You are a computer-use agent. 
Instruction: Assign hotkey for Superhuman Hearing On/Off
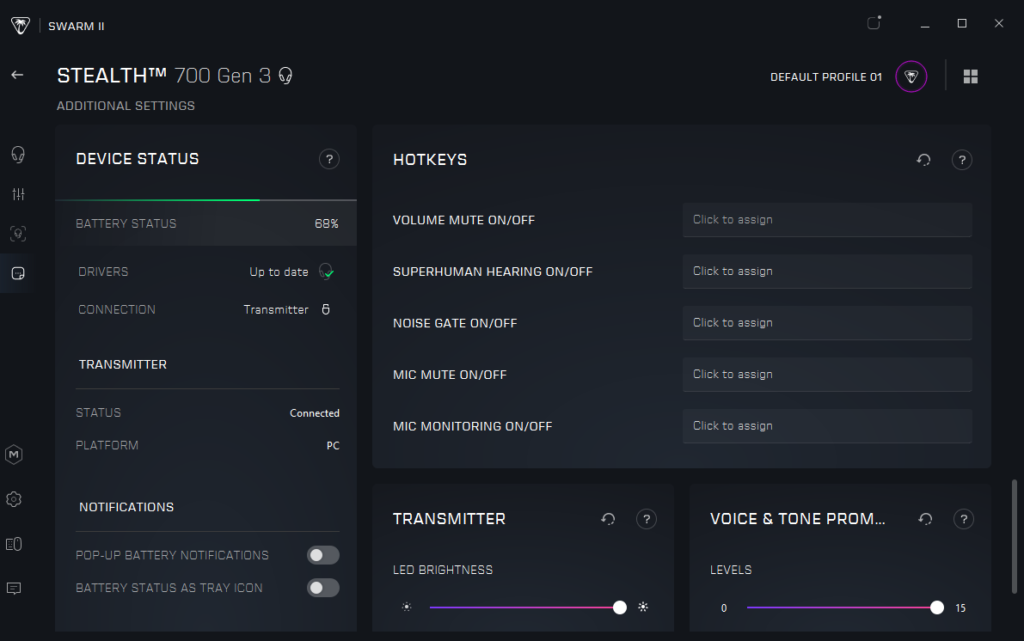pos(826,271)
